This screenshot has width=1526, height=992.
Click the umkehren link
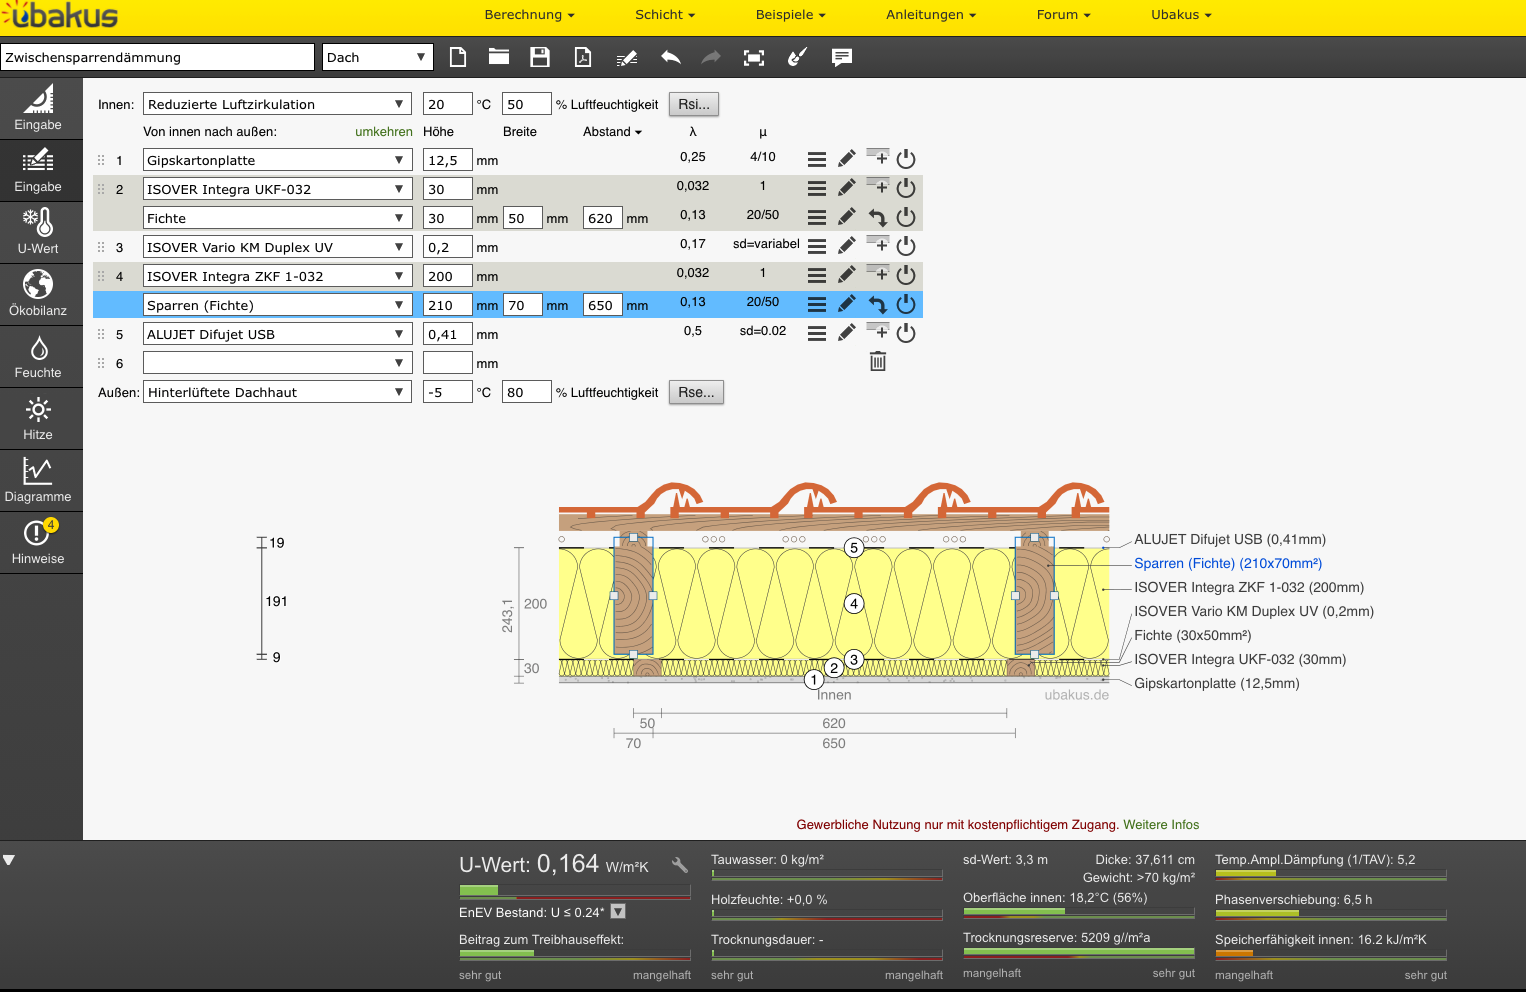tap(383, 132)
